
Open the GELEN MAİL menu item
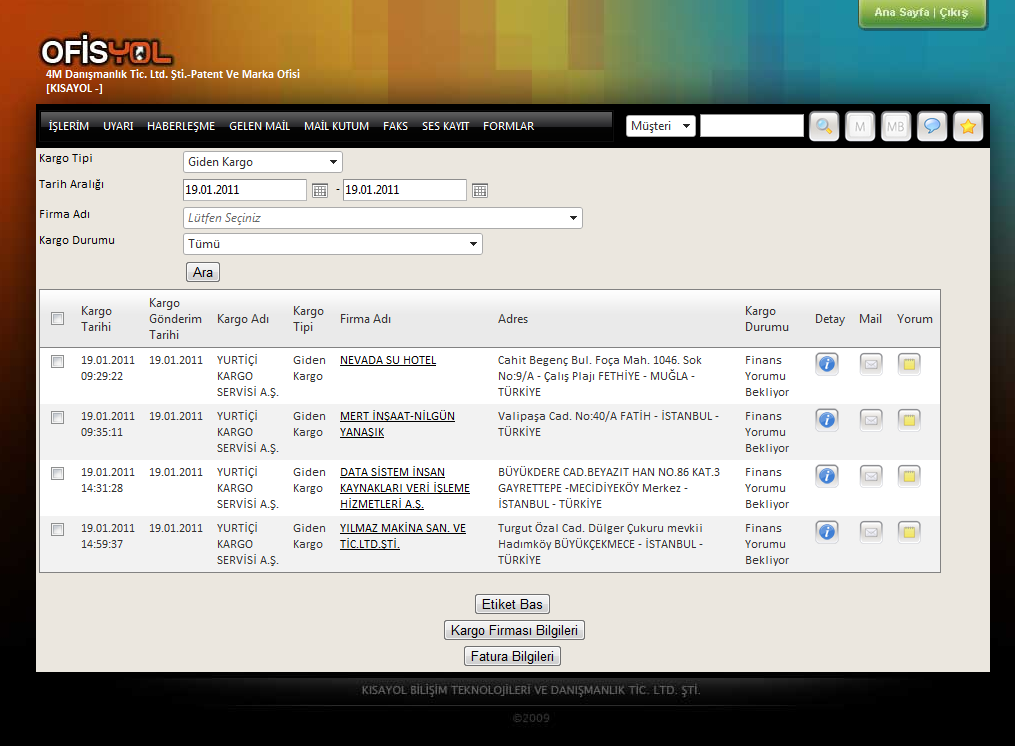259,126
